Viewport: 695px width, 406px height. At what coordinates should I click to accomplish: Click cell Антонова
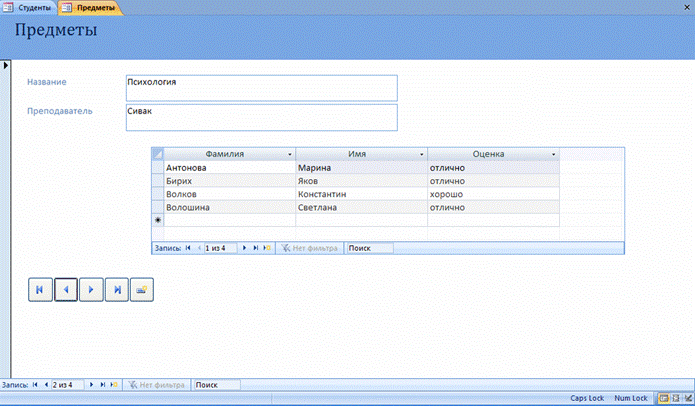pos(230,168)
